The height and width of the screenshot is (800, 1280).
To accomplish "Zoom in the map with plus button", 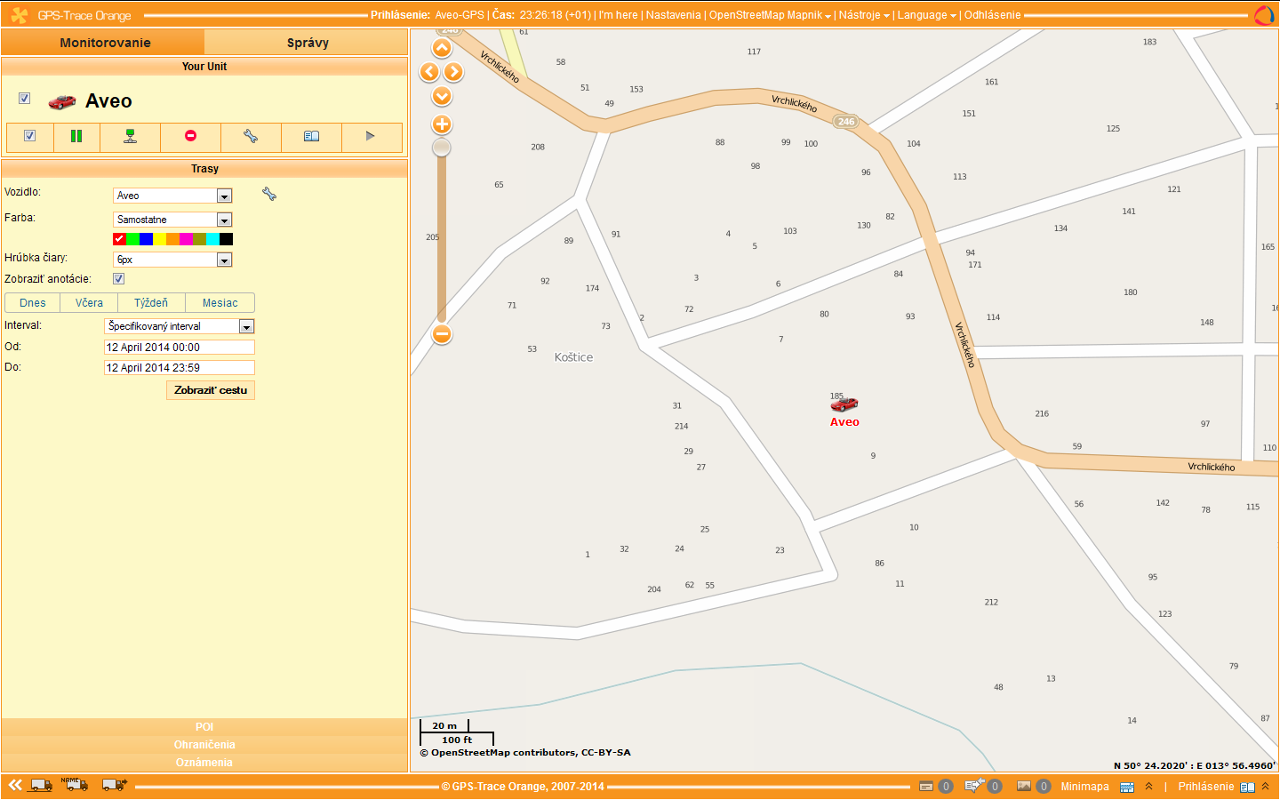I will pos(442,125).
